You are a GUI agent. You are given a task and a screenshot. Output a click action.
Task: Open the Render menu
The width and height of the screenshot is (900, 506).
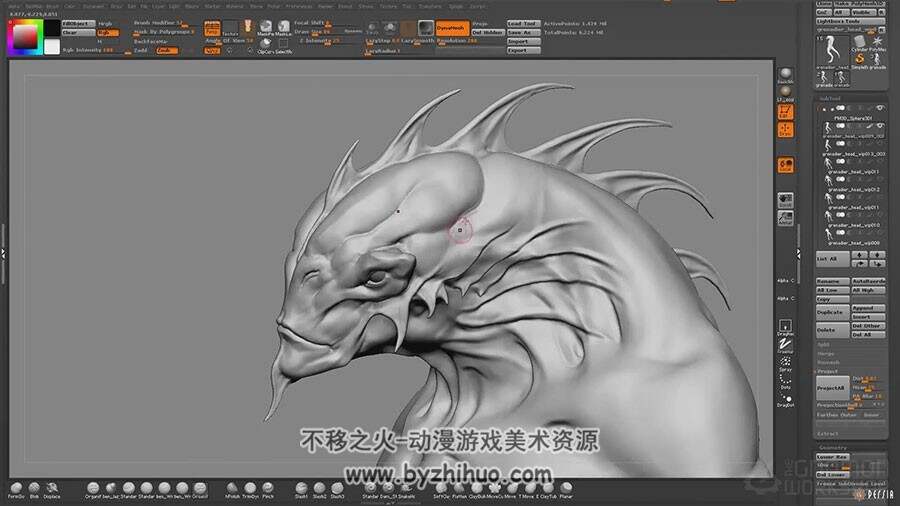(x=325, y=6)
